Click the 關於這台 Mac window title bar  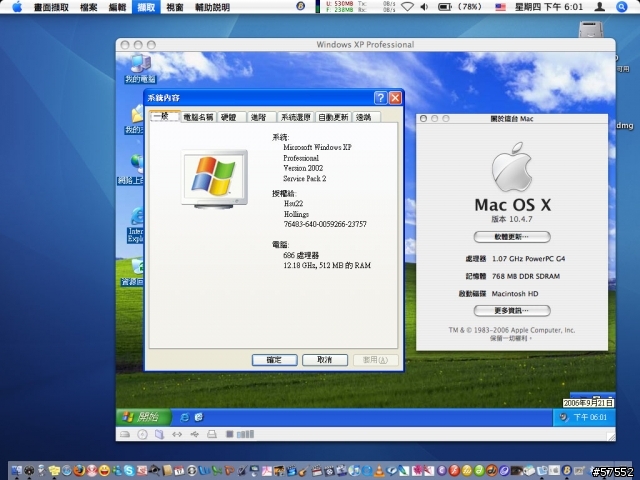coord(512,118)
